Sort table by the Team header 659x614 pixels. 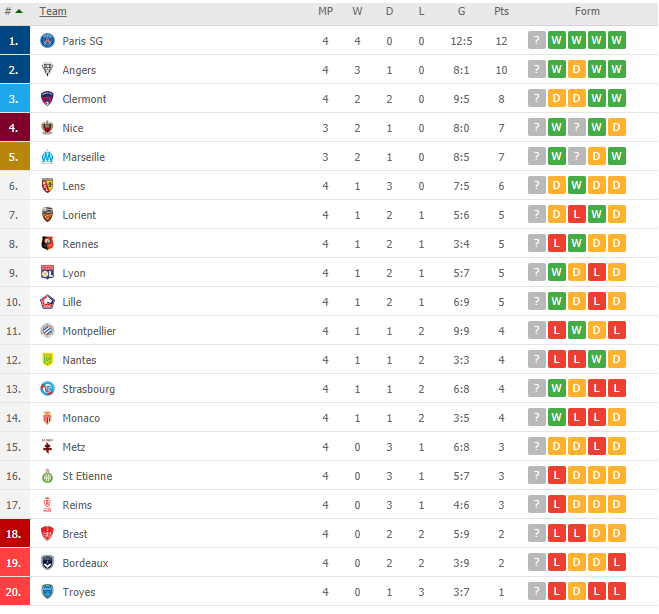53,11
